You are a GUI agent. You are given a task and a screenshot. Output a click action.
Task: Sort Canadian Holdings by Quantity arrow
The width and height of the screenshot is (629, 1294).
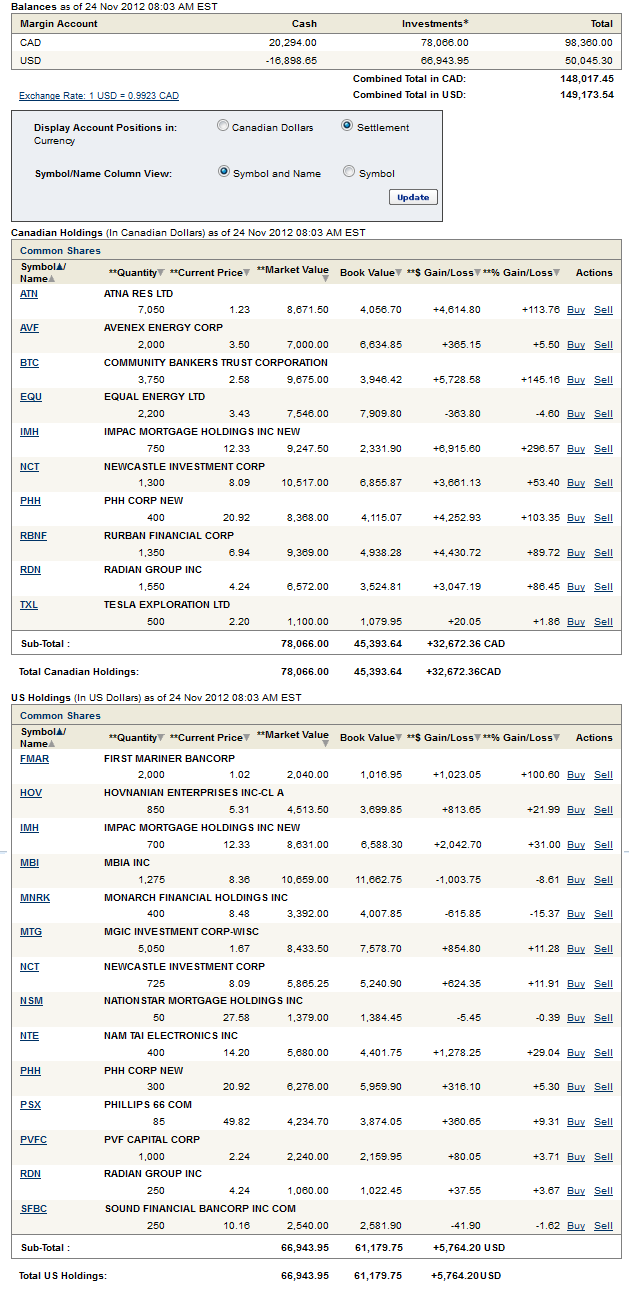tap(163, 273)
